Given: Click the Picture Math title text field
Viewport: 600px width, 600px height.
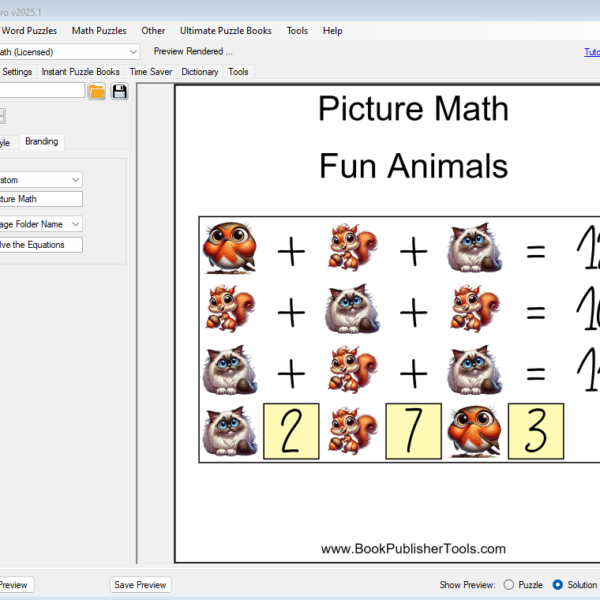Looking at the screenshot, I should tap(42, 199).
